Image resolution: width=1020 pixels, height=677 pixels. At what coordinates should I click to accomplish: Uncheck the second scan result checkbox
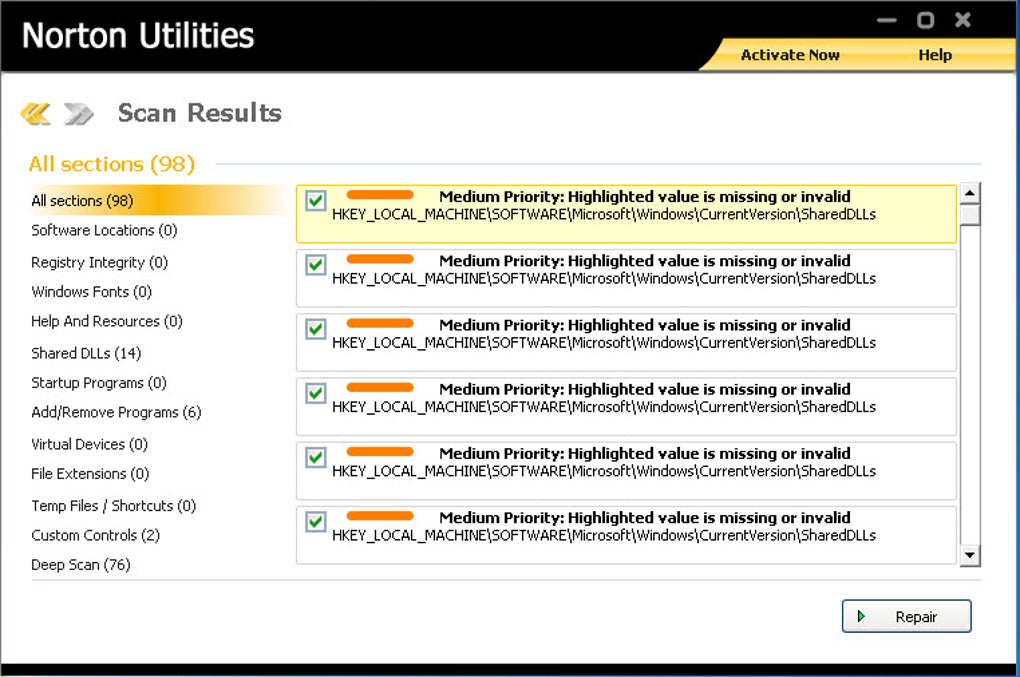[x=316, y=265]
